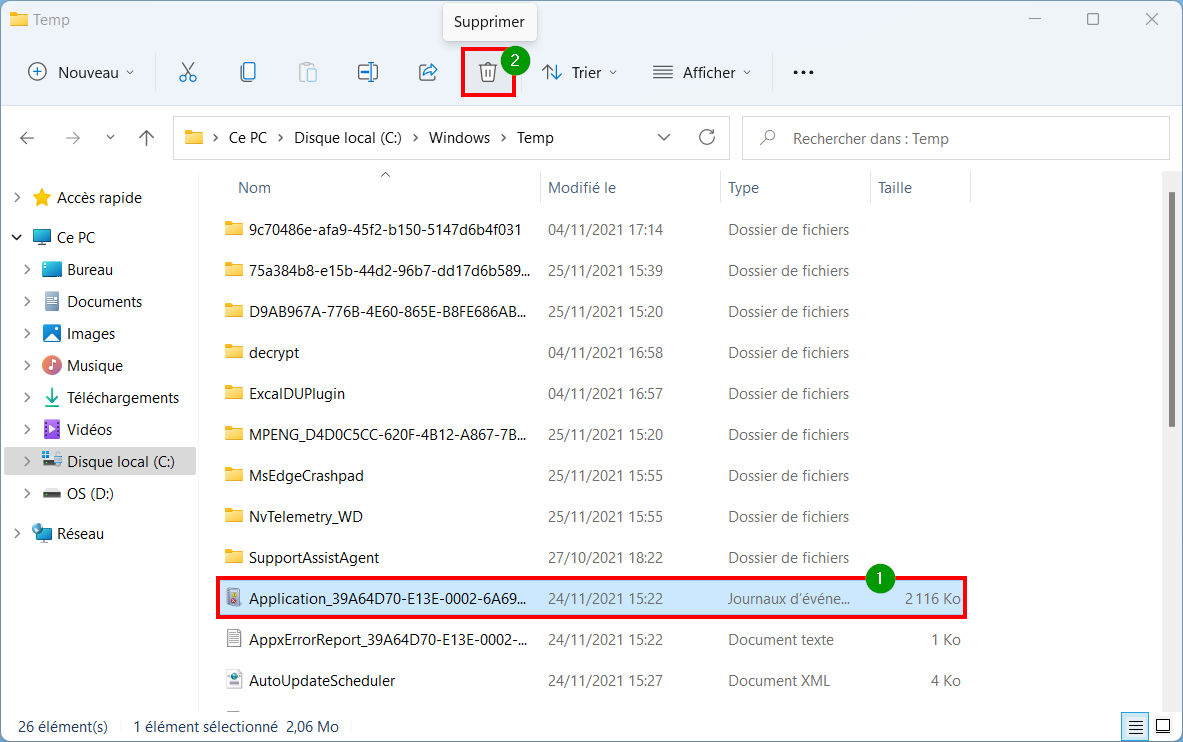1183x742 pixels.
Task: Open the three-dots more options menu
Action: (803, 72)
